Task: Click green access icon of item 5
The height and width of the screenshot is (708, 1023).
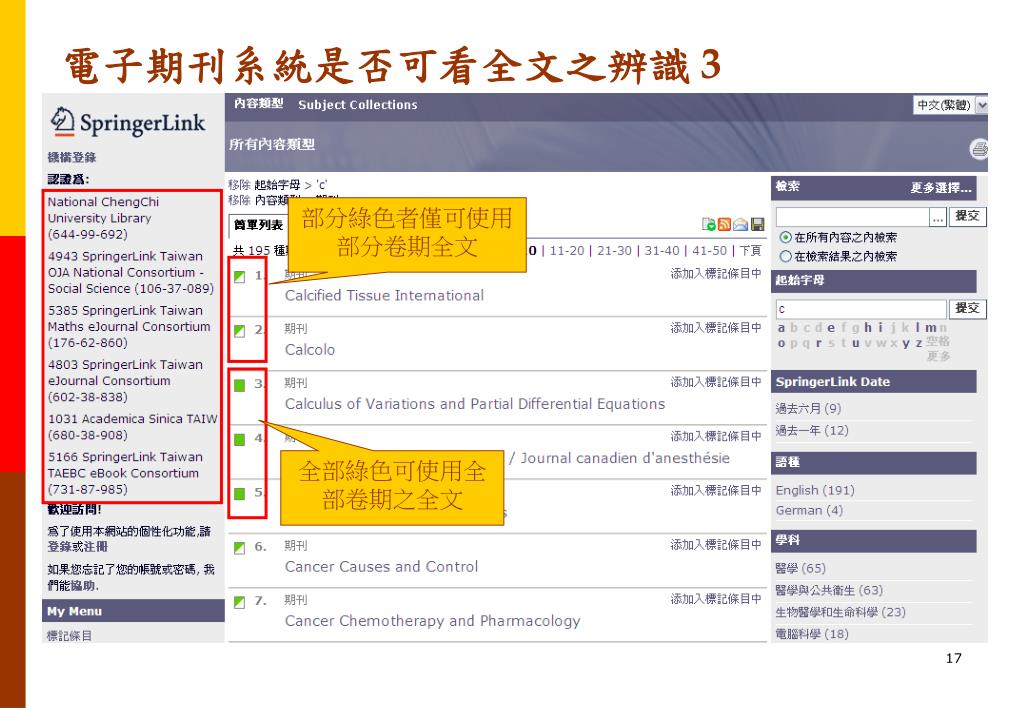Action: coord(239,494)
